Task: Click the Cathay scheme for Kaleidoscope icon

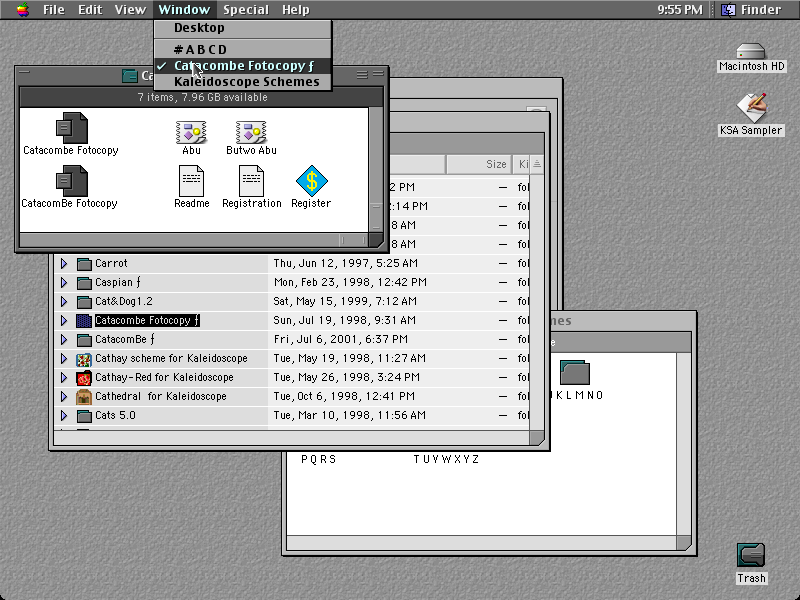Action: [84, 359]
